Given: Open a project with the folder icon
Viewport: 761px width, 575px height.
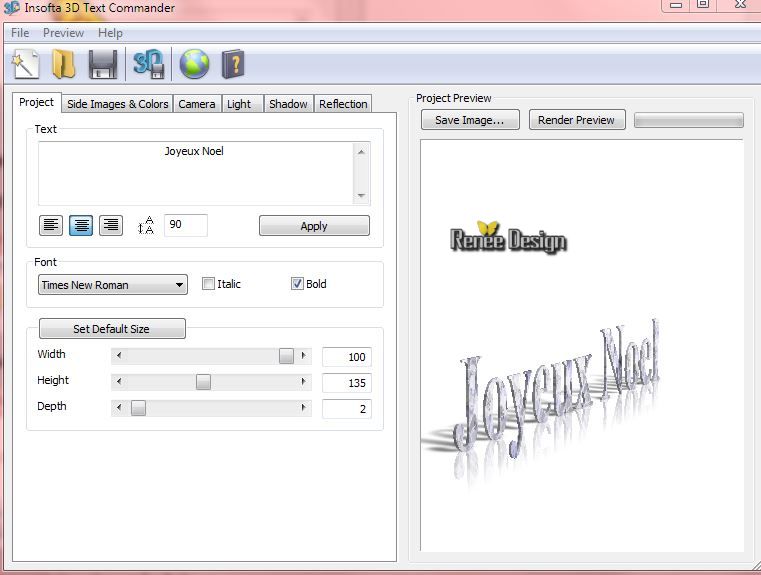Looking at the screenshot, I should point(63,65).
